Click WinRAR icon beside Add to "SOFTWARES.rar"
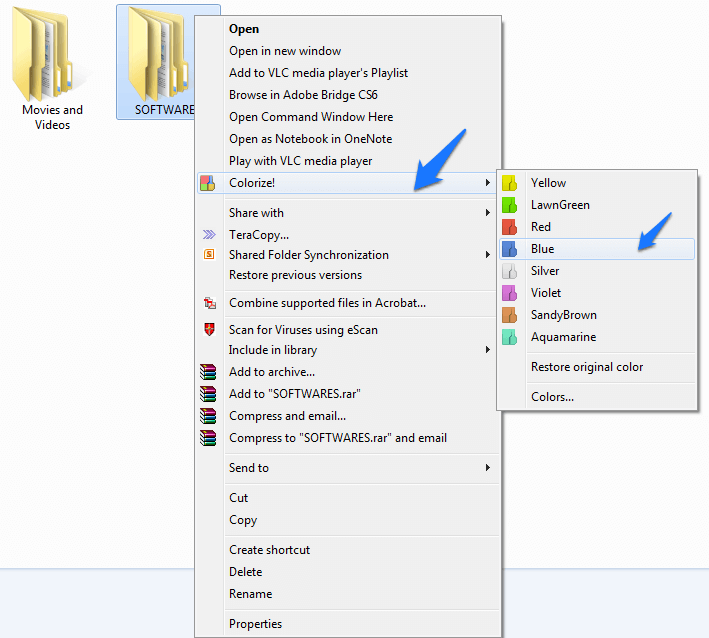The width and height of the screenshot is (709, 638). 208,394
